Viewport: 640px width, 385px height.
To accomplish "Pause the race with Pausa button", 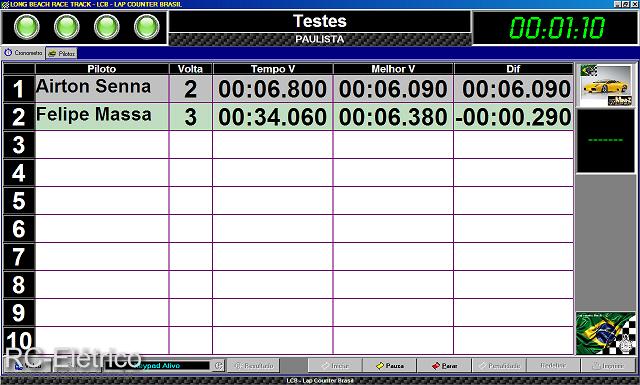I will coord(390,366).
